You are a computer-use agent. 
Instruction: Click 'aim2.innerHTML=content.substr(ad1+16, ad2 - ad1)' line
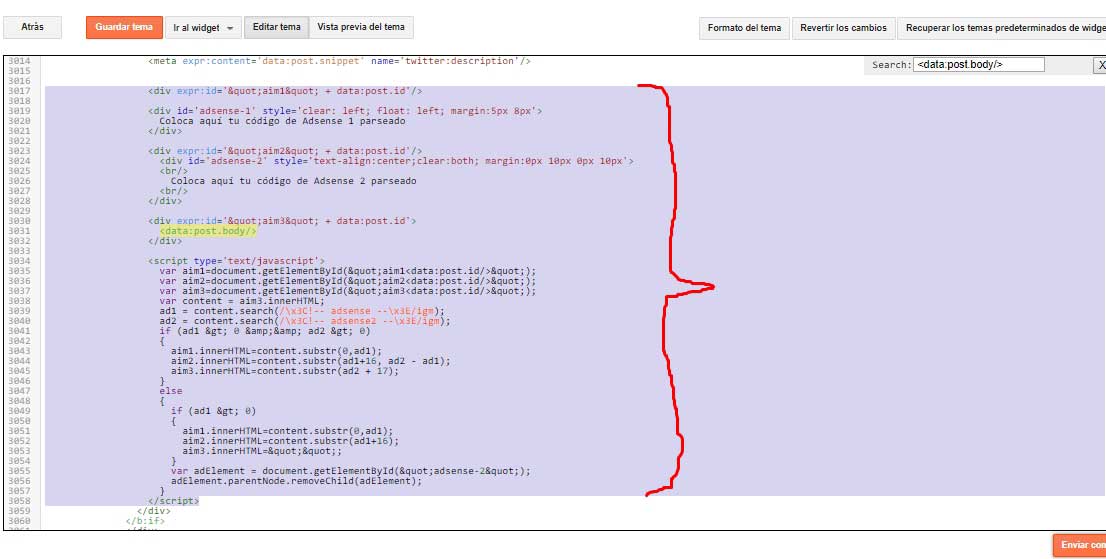coord(310,360)
